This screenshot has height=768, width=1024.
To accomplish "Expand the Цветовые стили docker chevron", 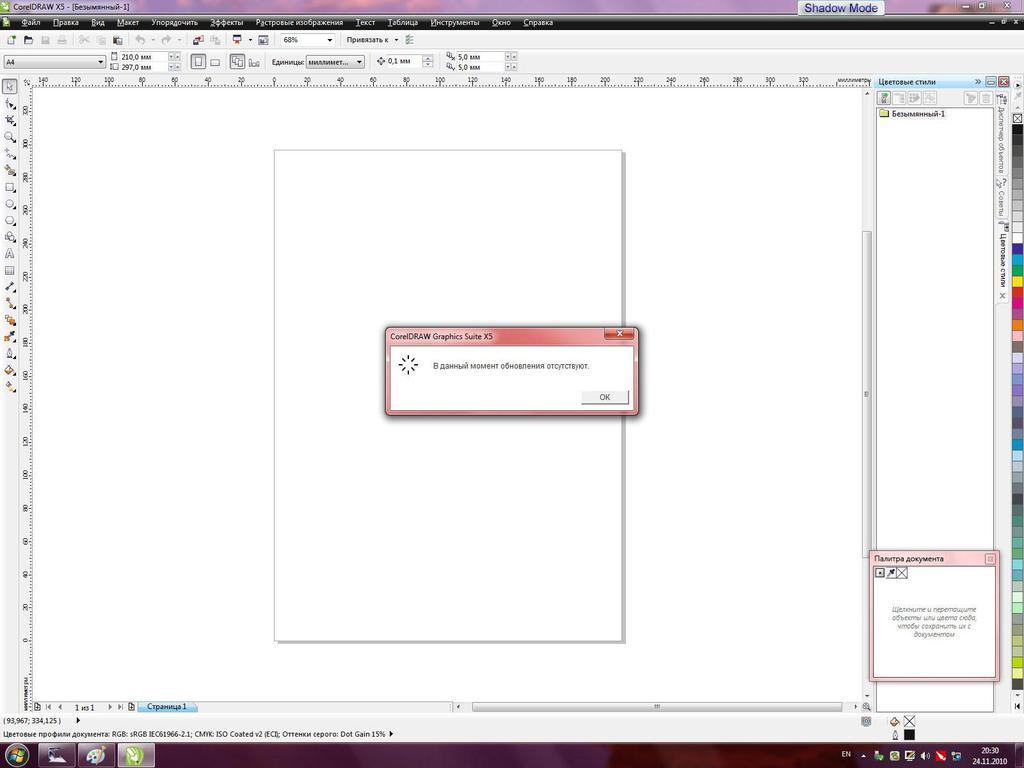I will tap(978, 82).
